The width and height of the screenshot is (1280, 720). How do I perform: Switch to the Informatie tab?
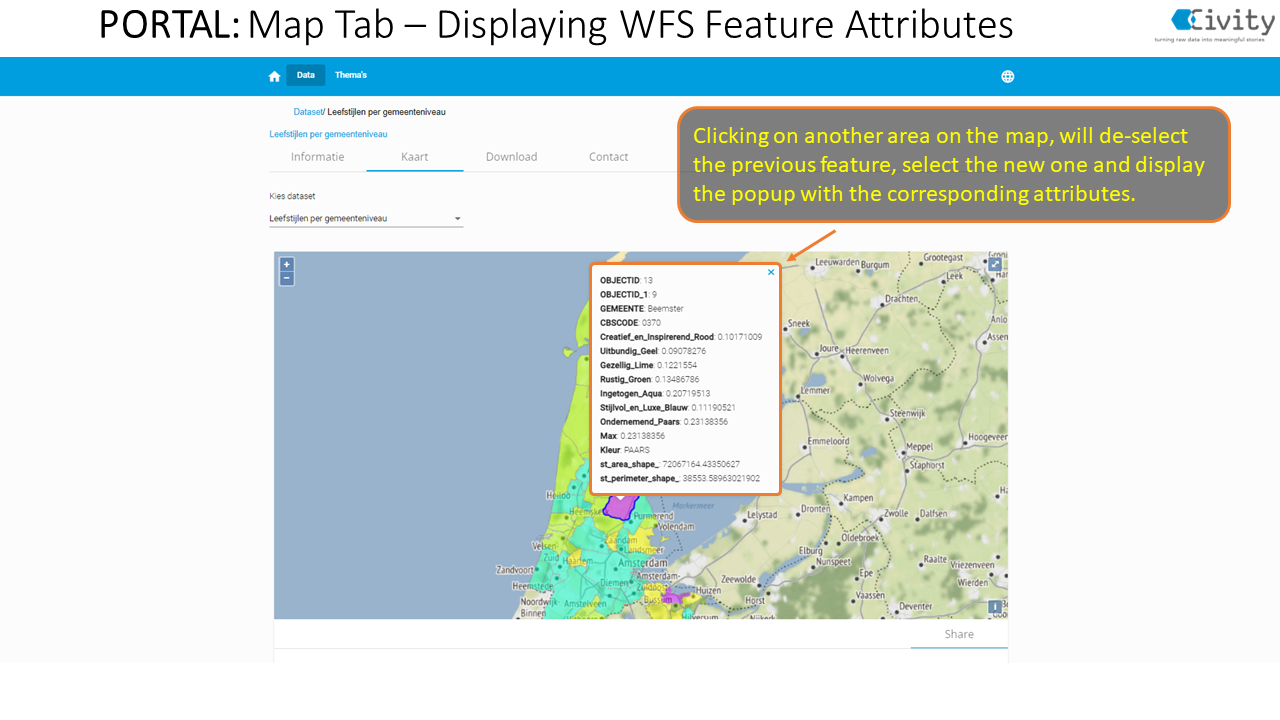[x=318, y=157]
